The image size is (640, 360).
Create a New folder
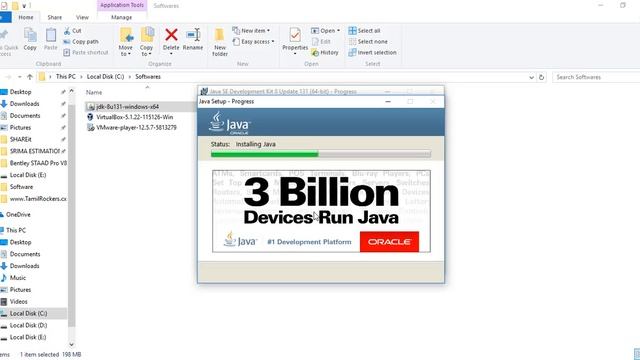point(220,42)
